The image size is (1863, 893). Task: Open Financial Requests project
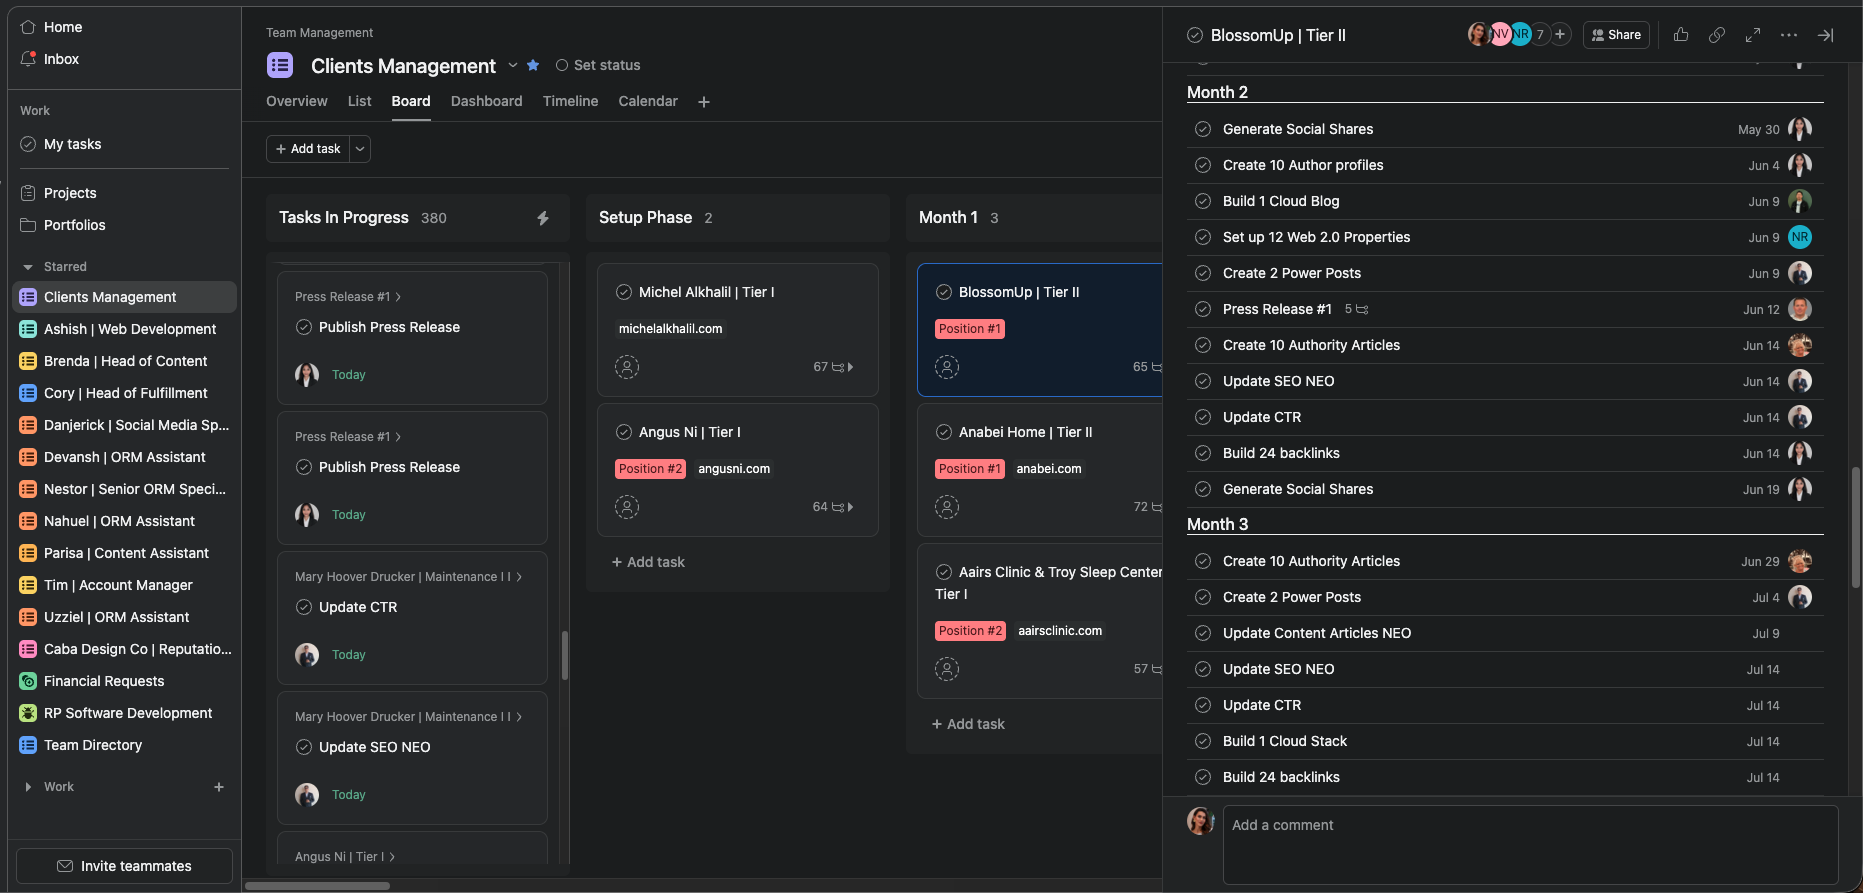tap(104, 681)
